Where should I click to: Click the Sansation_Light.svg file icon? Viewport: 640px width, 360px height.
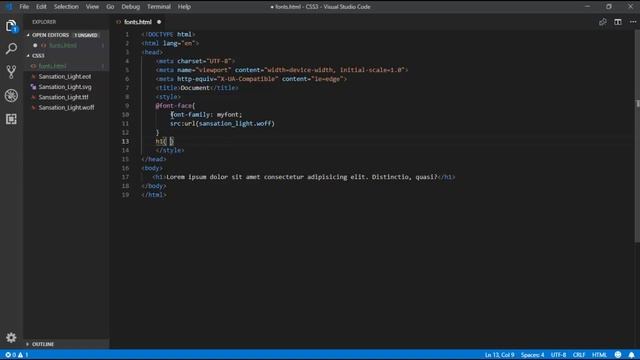[x=33, y=87]
